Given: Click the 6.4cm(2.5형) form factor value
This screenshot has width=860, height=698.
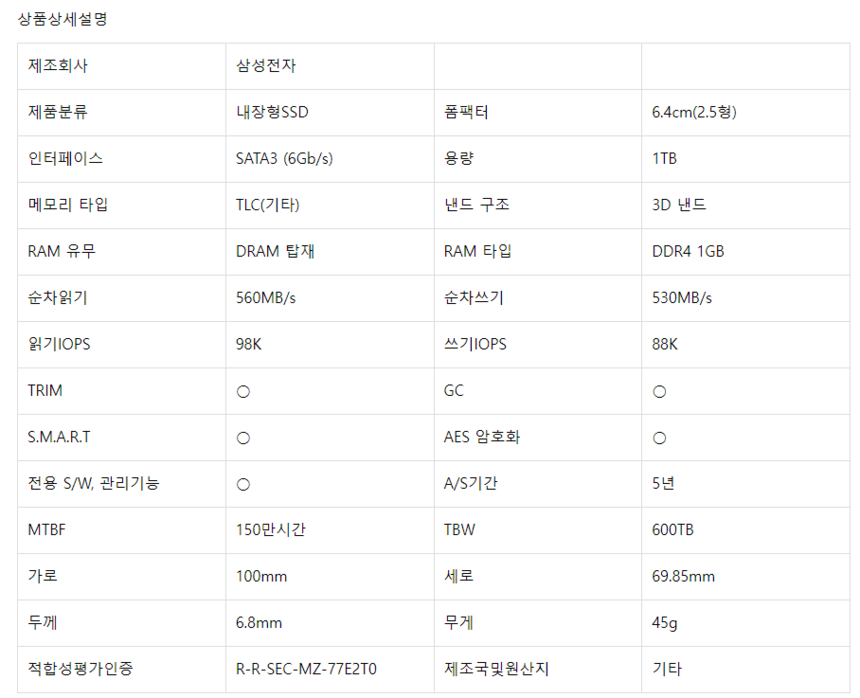Looking at the screenshot, I should point(694,112).
